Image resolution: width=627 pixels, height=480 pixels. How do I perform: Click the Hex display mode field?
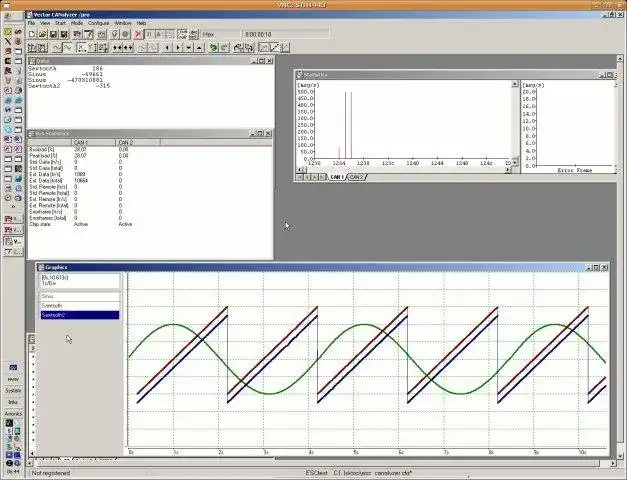pyautogui.click(x=221, y=34)
